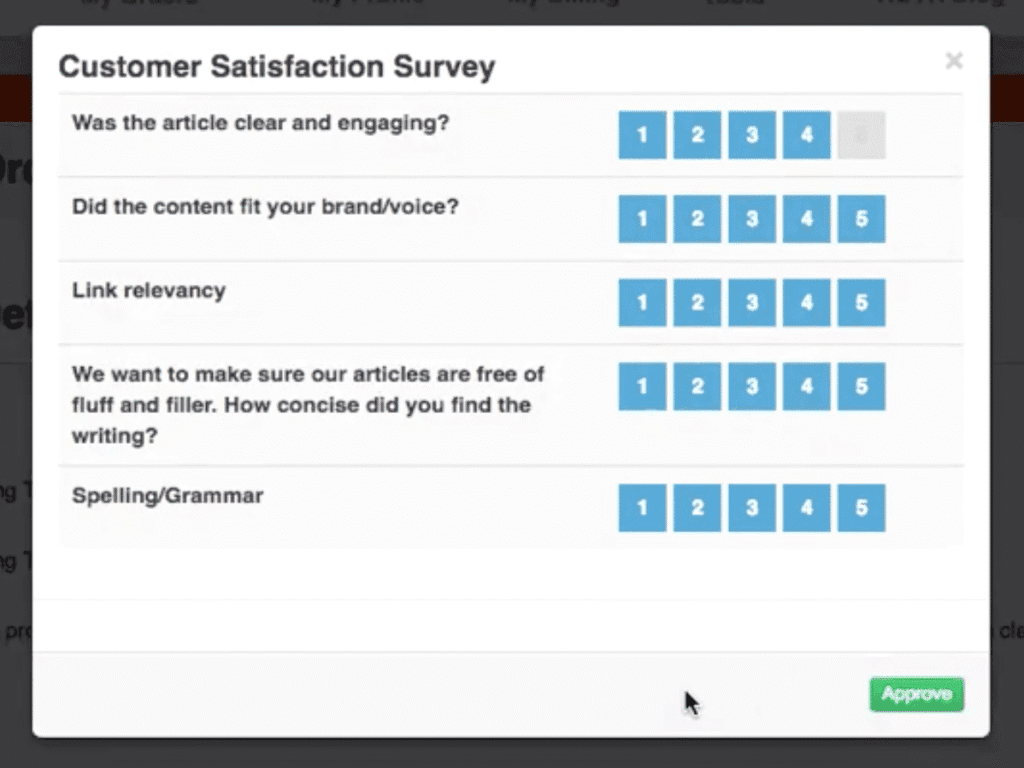
Task: Set Link relevancy rating to 1
Action: (x=642, y=302)
